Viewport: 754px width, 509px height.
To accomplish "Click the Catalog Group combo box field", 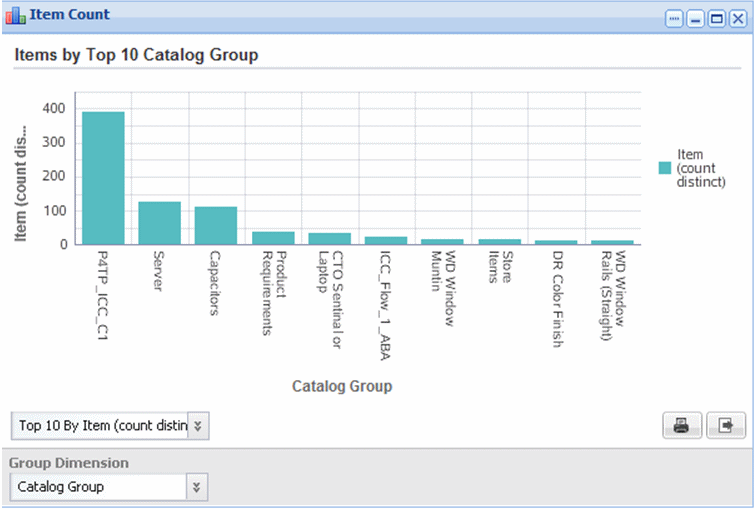I will coord(109,487).
